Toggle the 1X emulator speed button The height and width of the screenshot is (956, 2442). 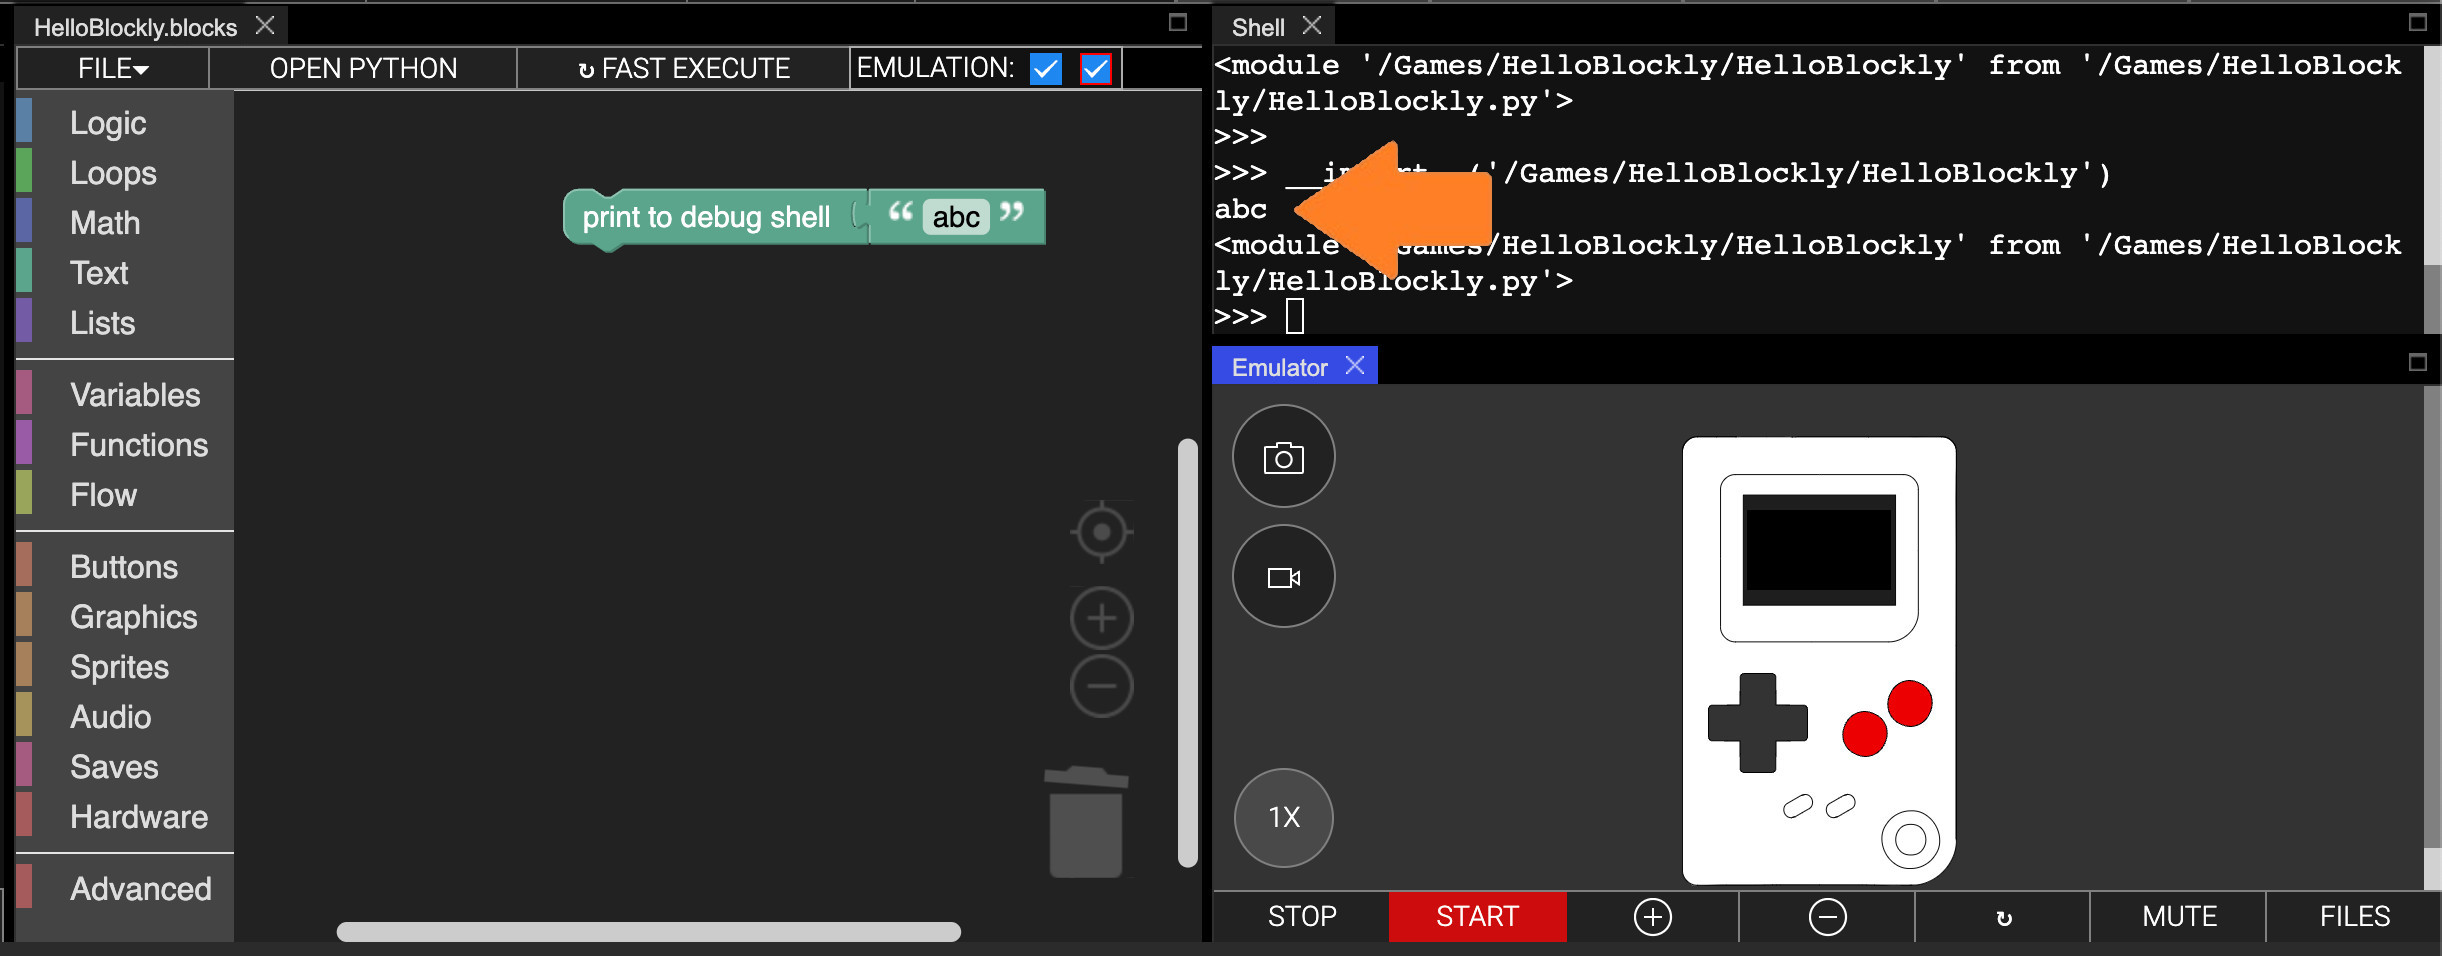pos(1283,817)
